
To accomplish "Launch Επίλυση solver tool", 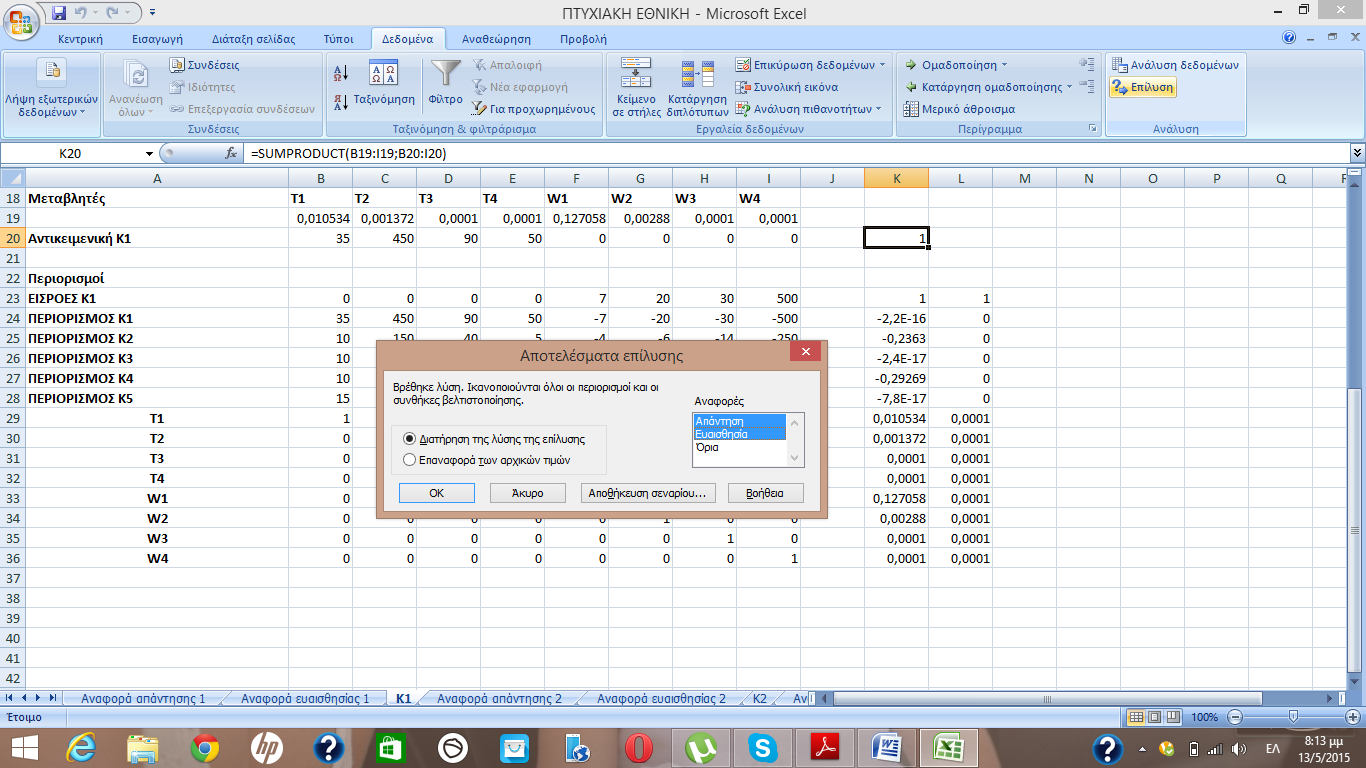I will click(1143, 87).
